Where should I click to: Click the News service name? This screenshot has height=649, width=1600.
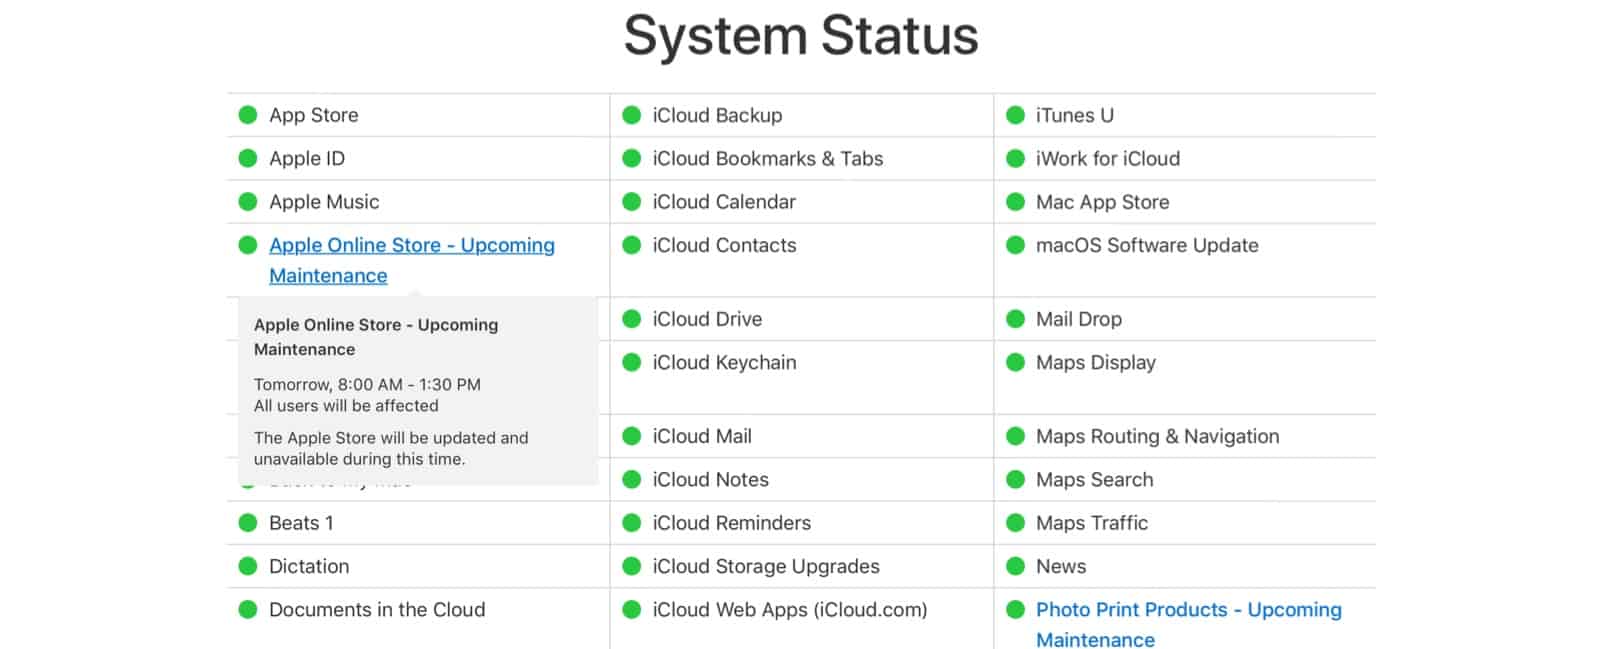pos(1061,566)
